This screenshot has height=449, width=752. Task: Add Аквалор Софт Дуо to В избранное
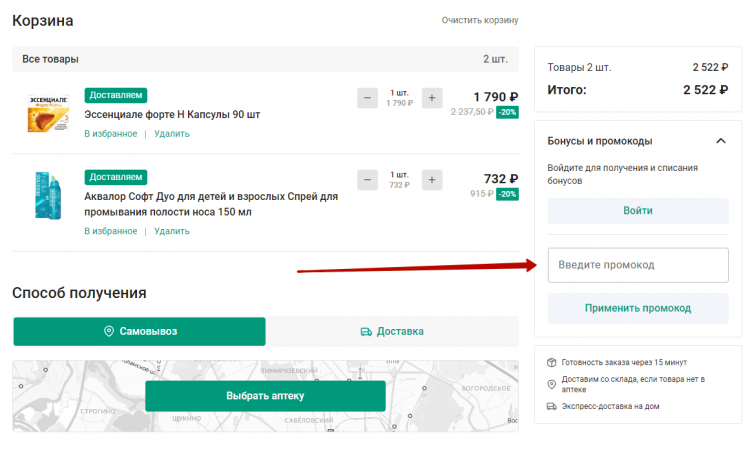click(x=110, y=231)
